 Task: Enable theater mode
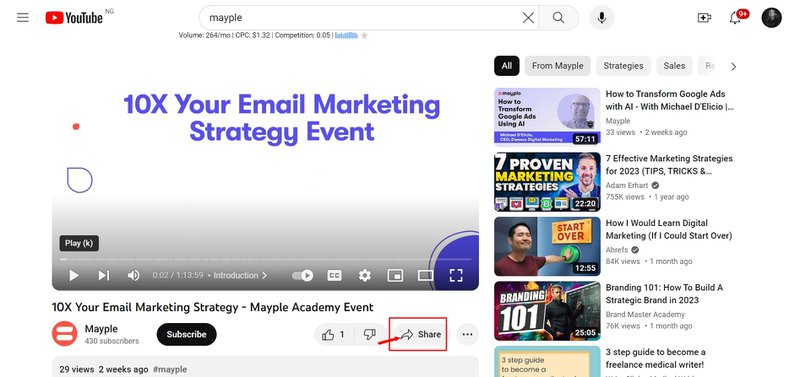[425, 275]
